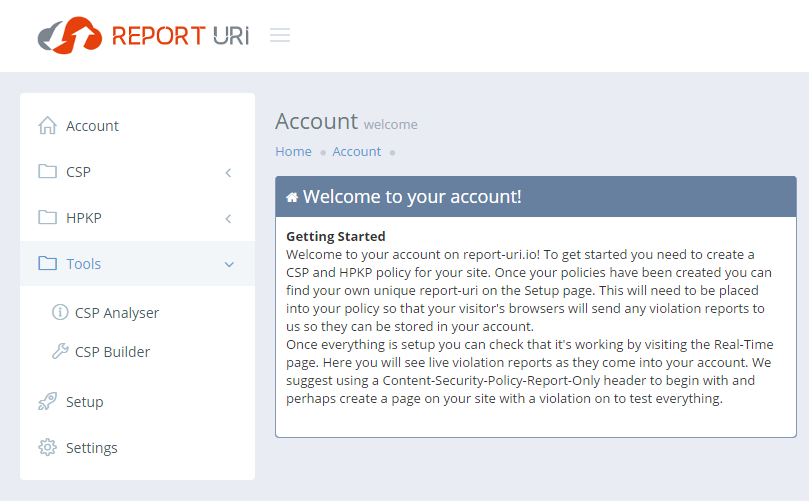Click the 'Getting Started' bold heading

click(336, 236)
